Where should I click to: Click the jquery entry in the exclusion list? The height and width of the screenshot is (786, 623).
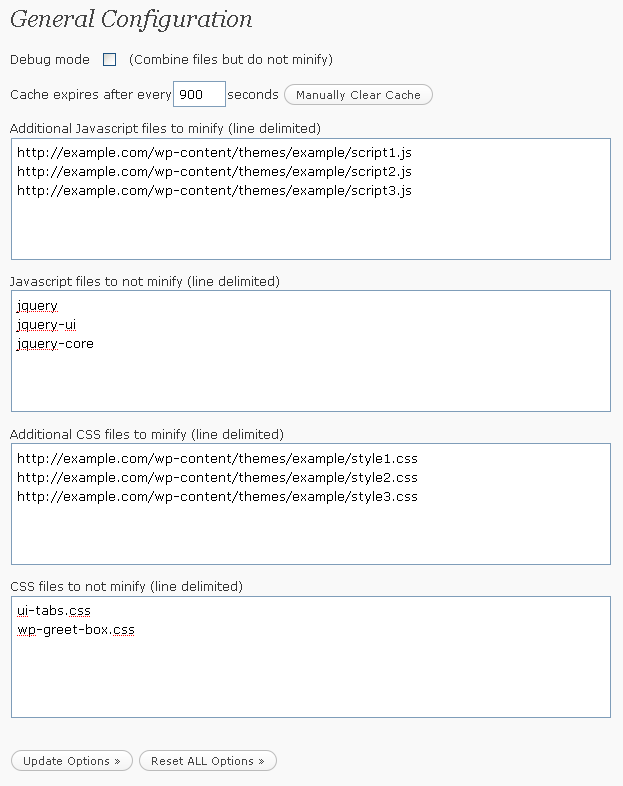coord(37,306)
